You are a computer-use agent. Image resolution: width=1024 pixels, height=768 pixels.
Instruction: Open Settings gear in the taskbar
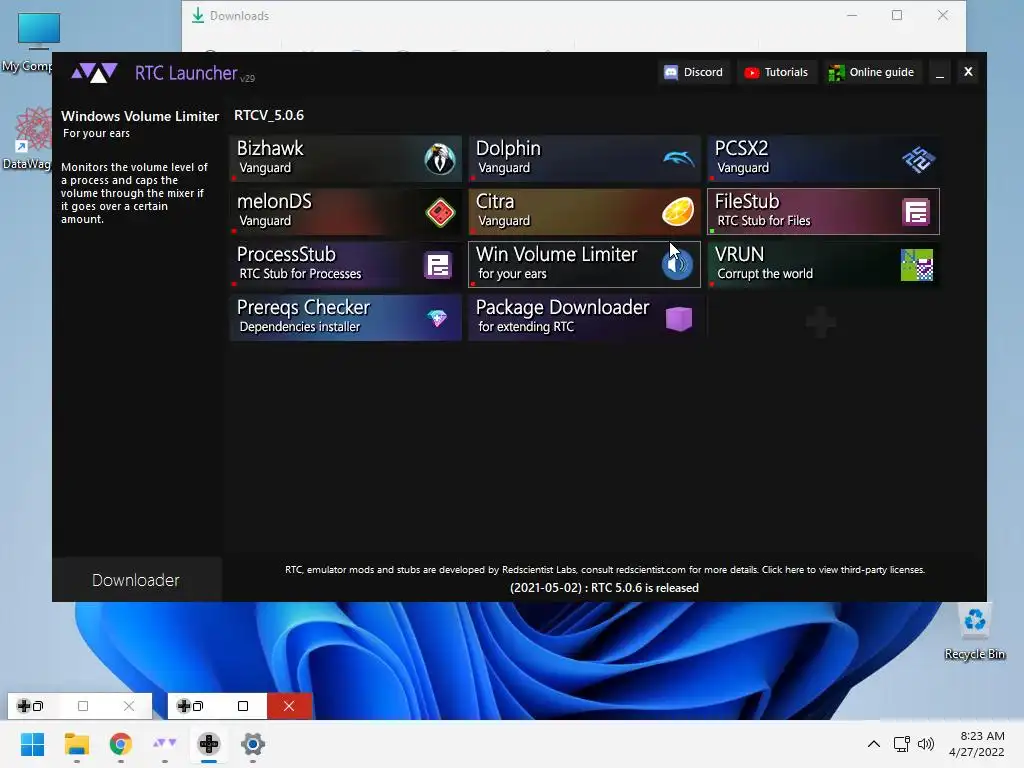[x=253, y=744]
